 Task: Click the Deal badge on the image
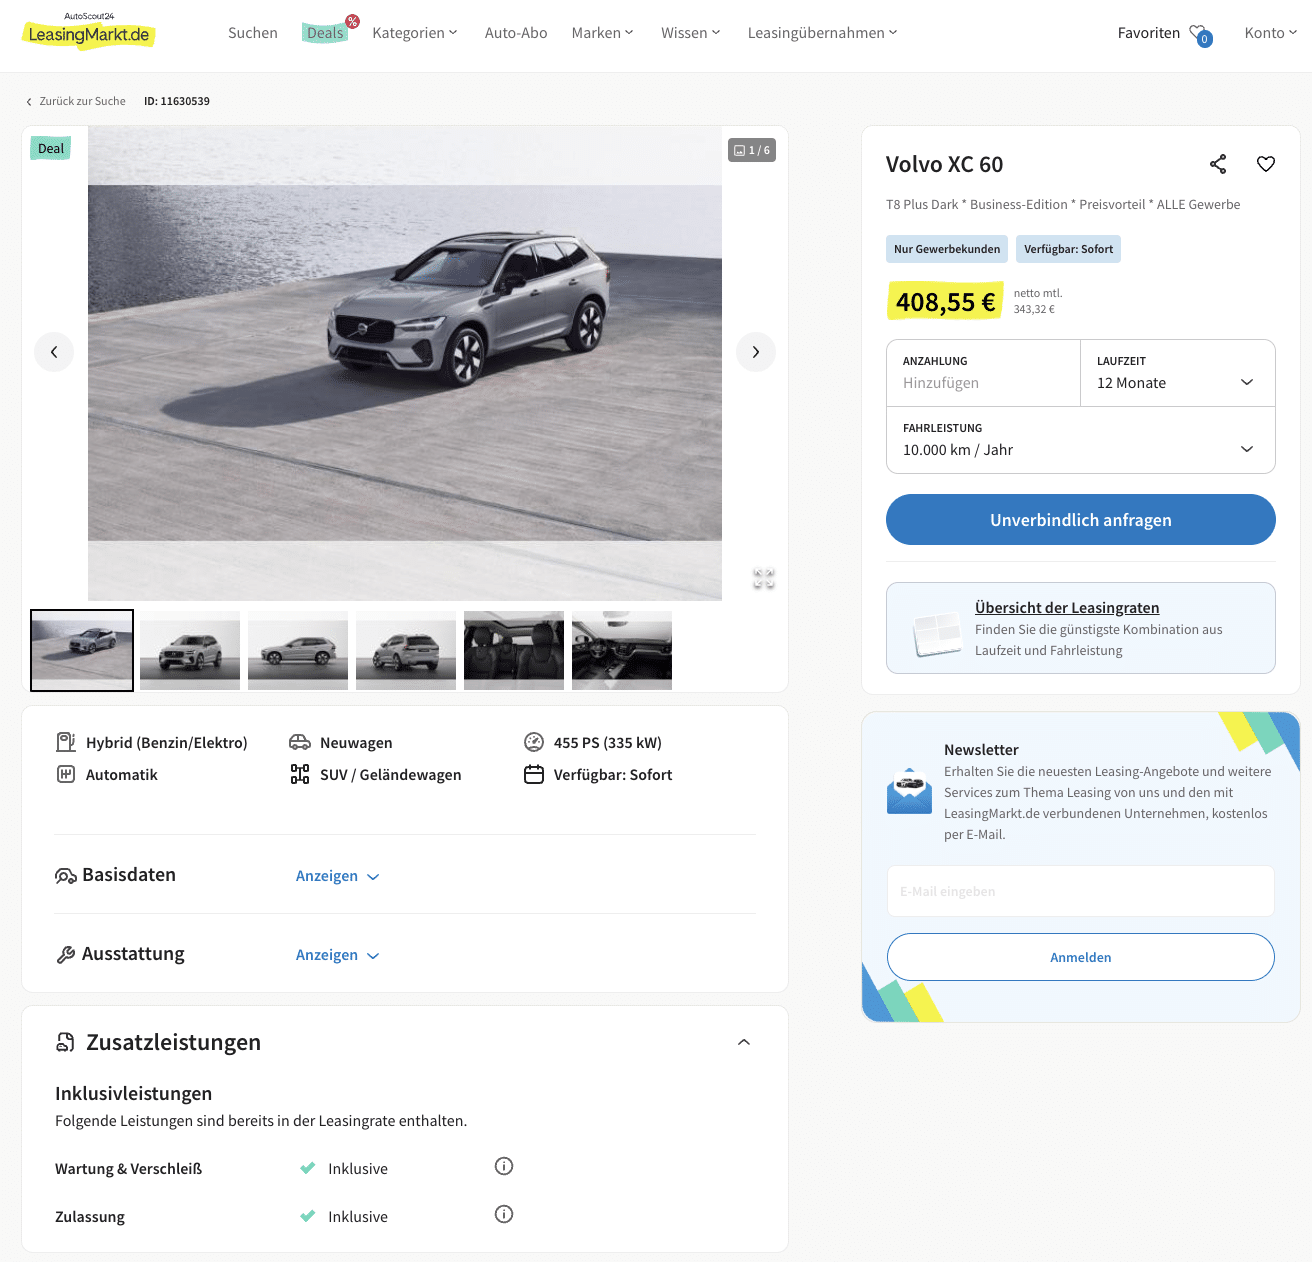tap(51, 148)
